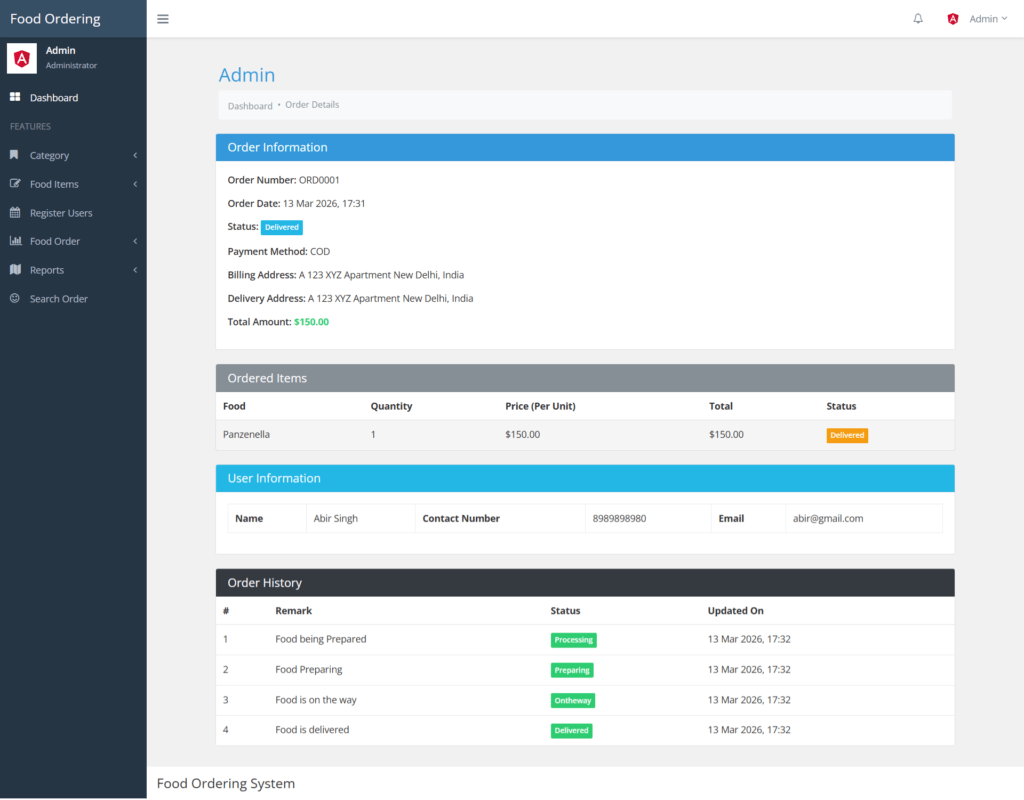Expand the Food Order submenu

[x=134, y=241]
